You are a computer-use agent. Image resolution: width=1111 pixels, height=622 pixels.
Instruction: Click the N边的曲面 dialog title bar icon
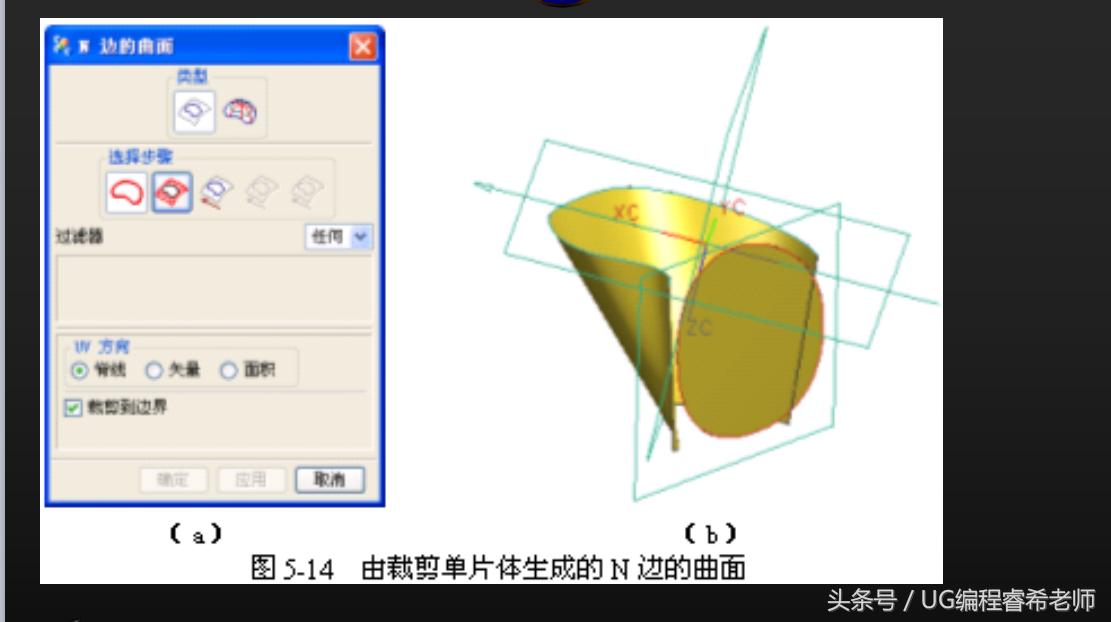[x=64, y=42]
